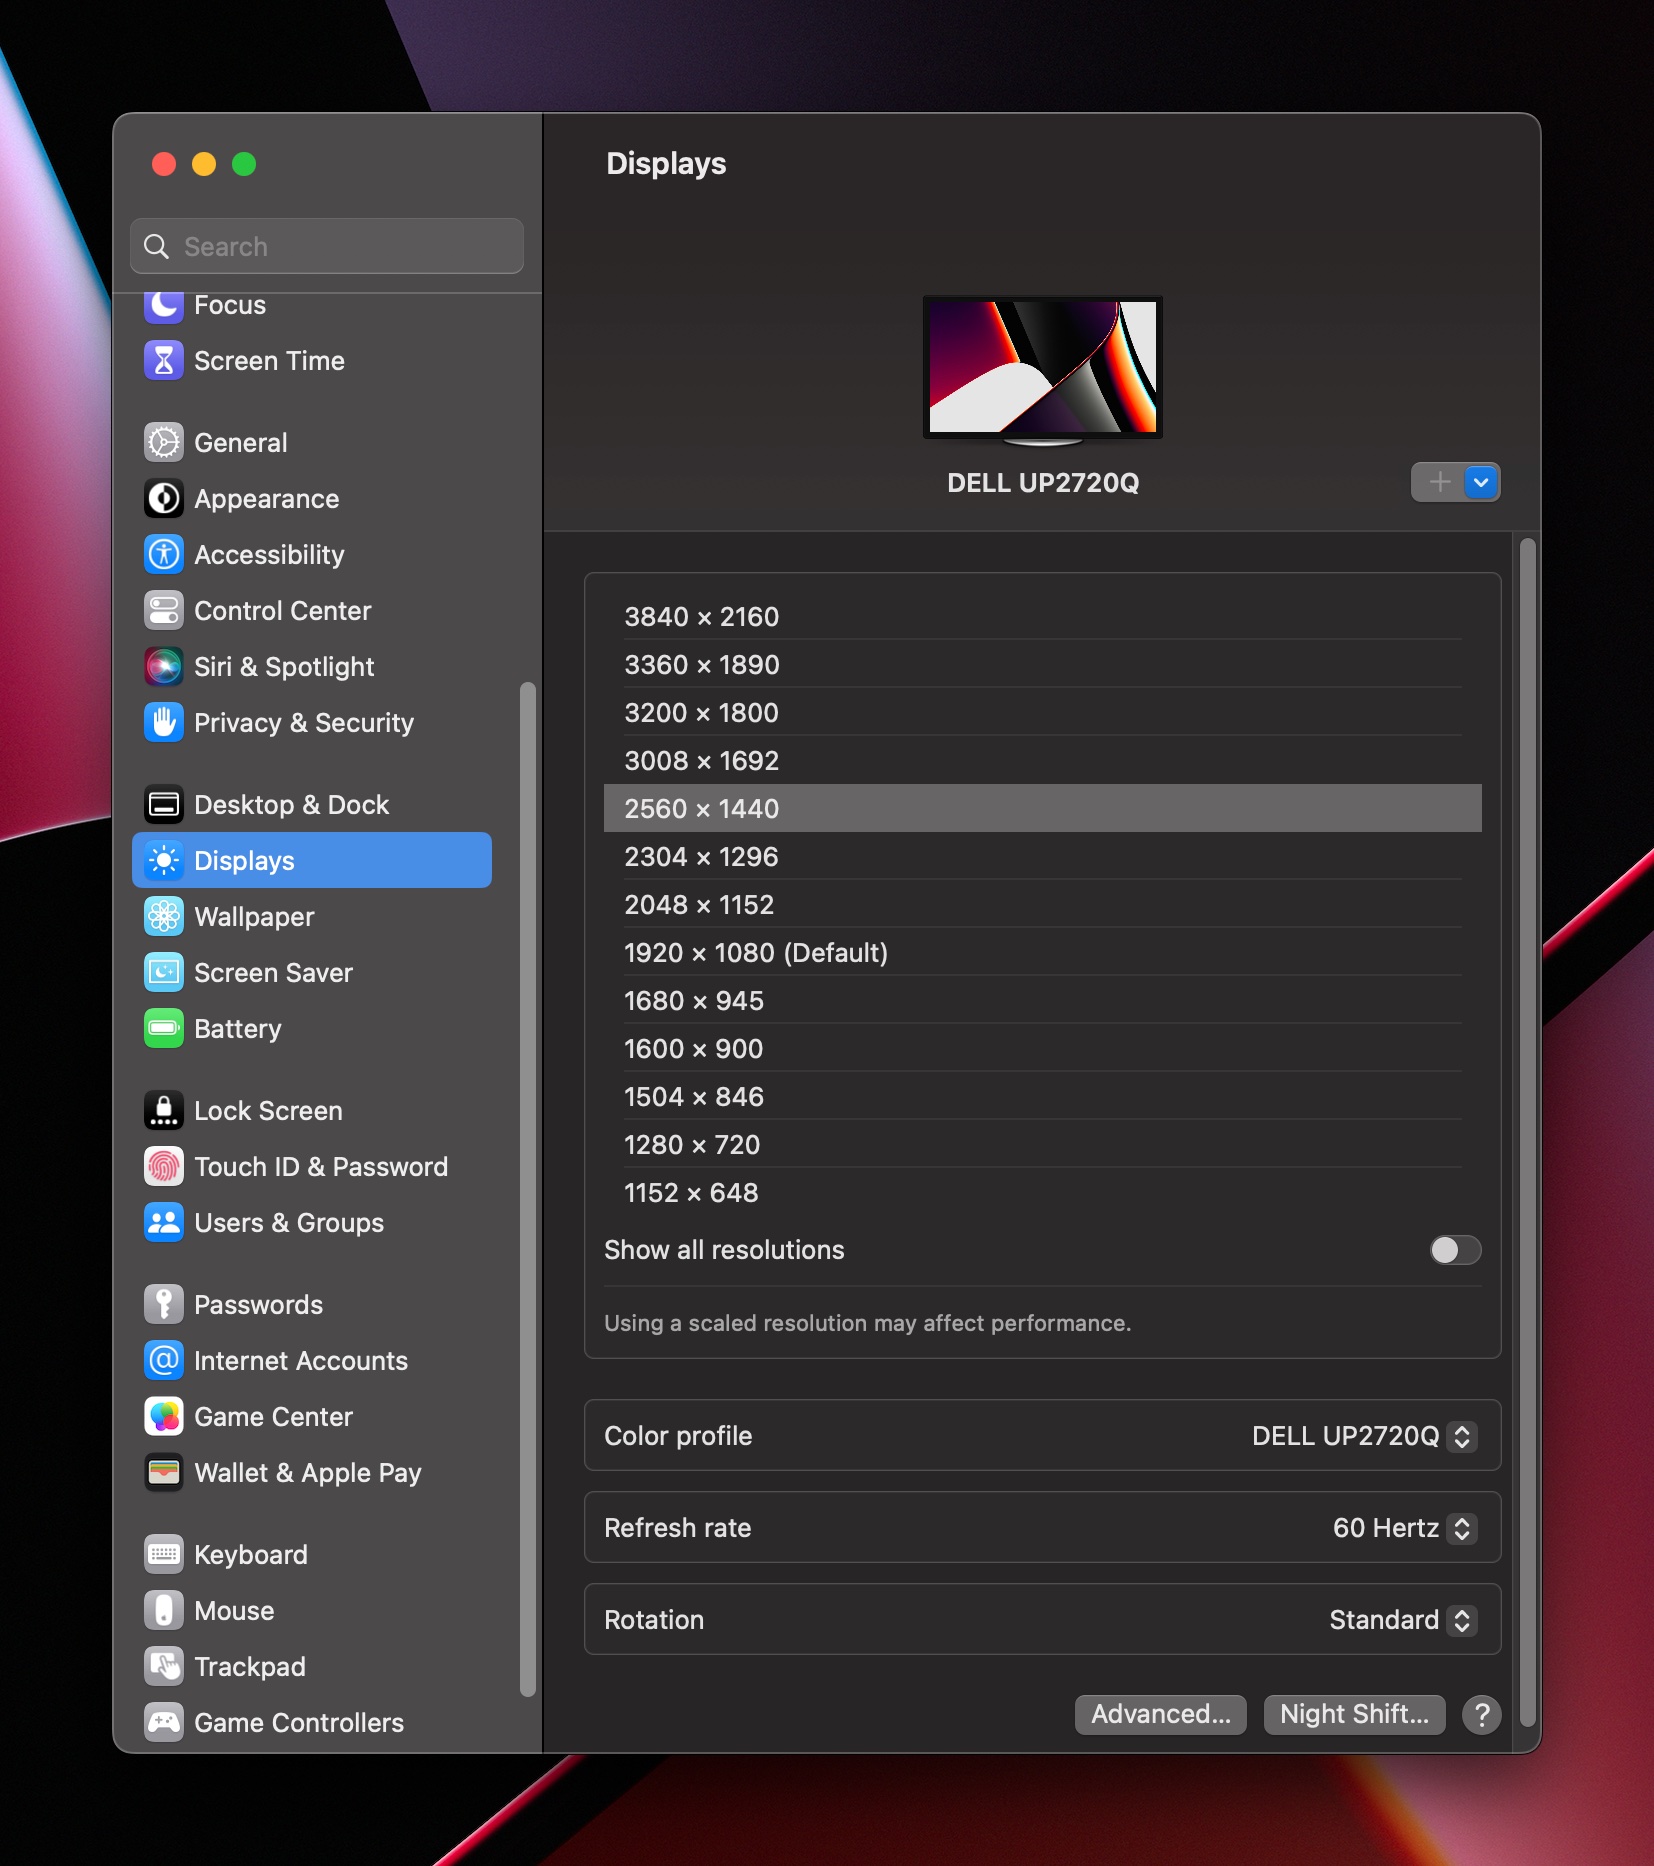The height and width of the screenshot is (1866, 1654).
Task: Open Lock Screen settings pane
Action: (x=312, y=1111)
